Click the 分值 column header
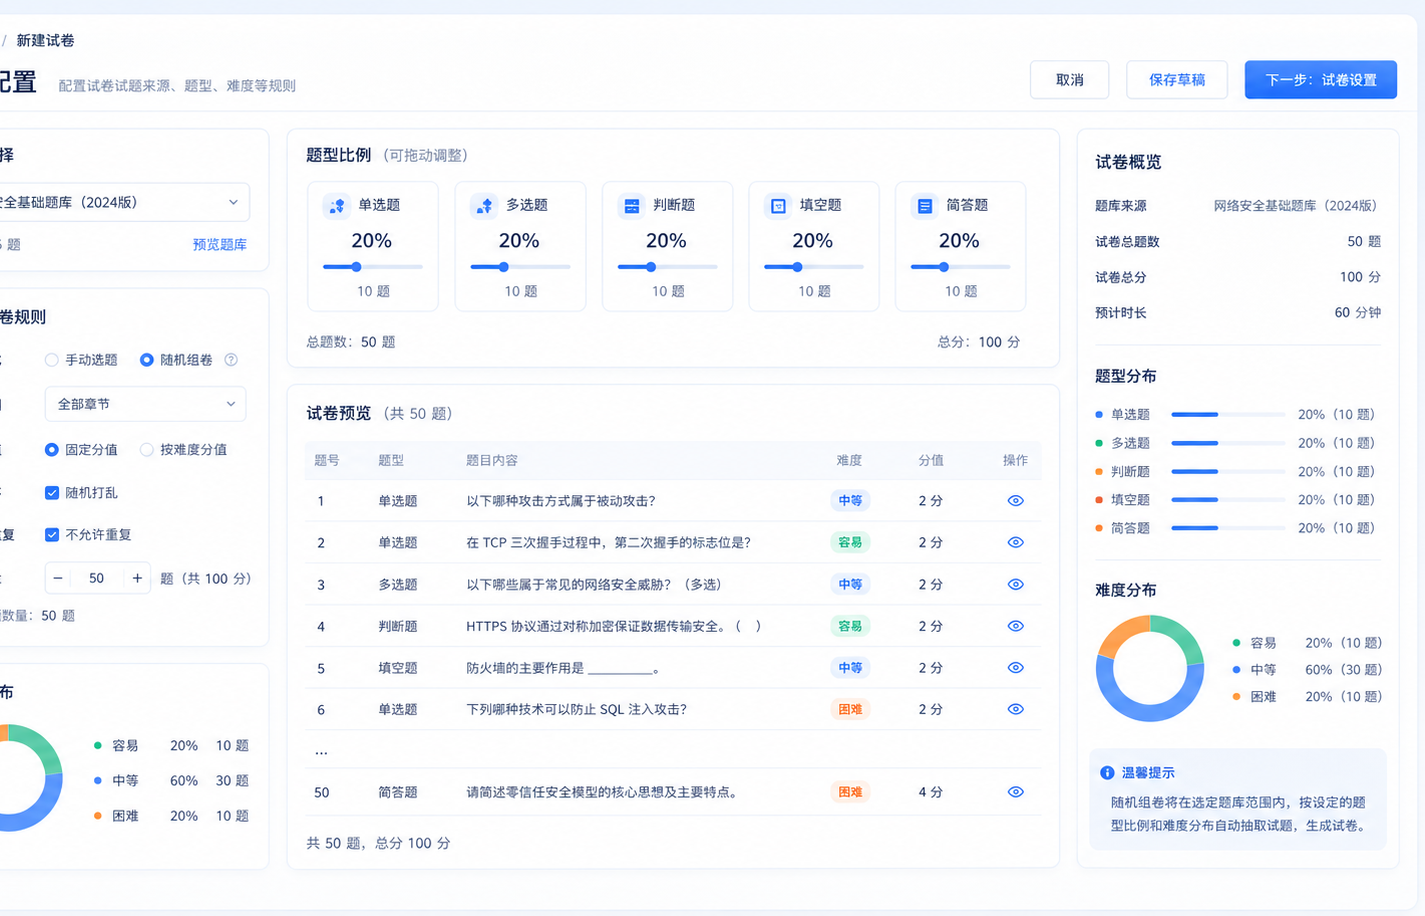 (931, 461)
